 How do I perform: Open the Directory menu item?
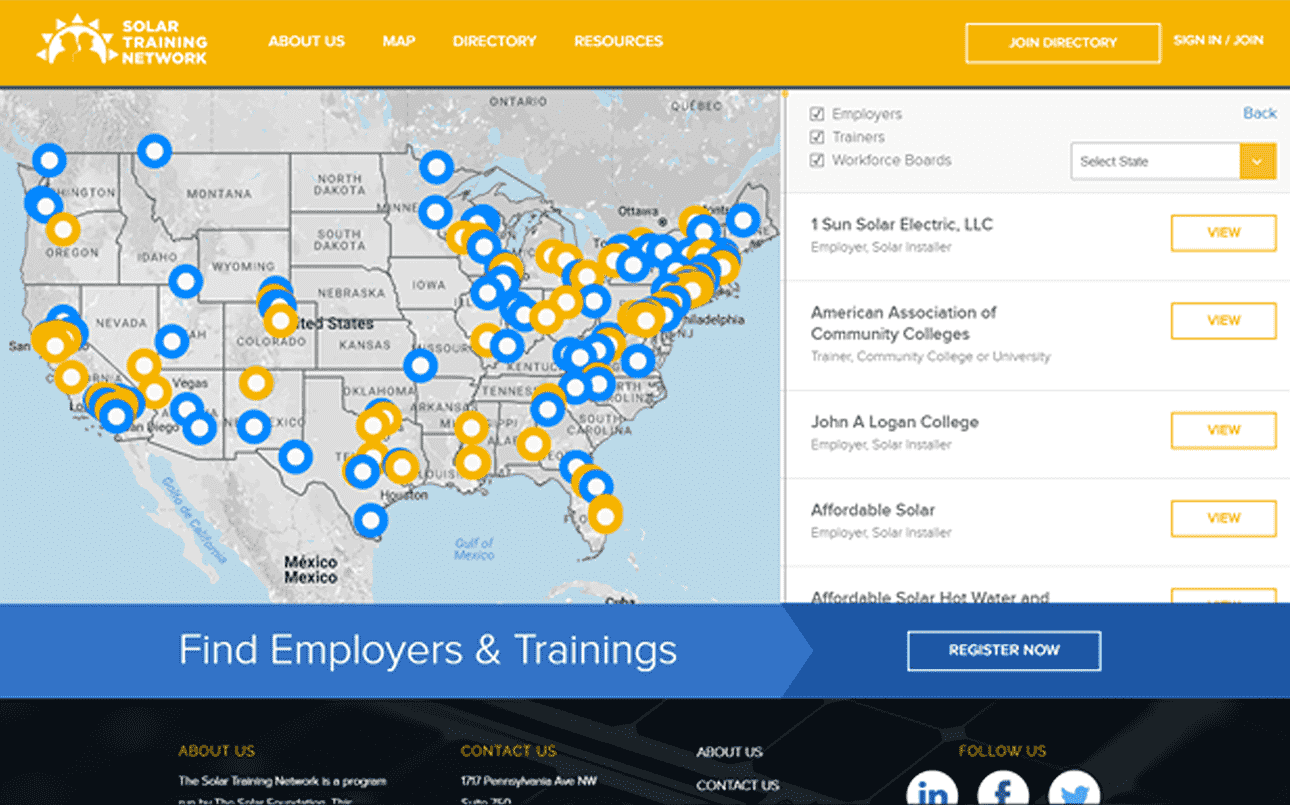494,41
